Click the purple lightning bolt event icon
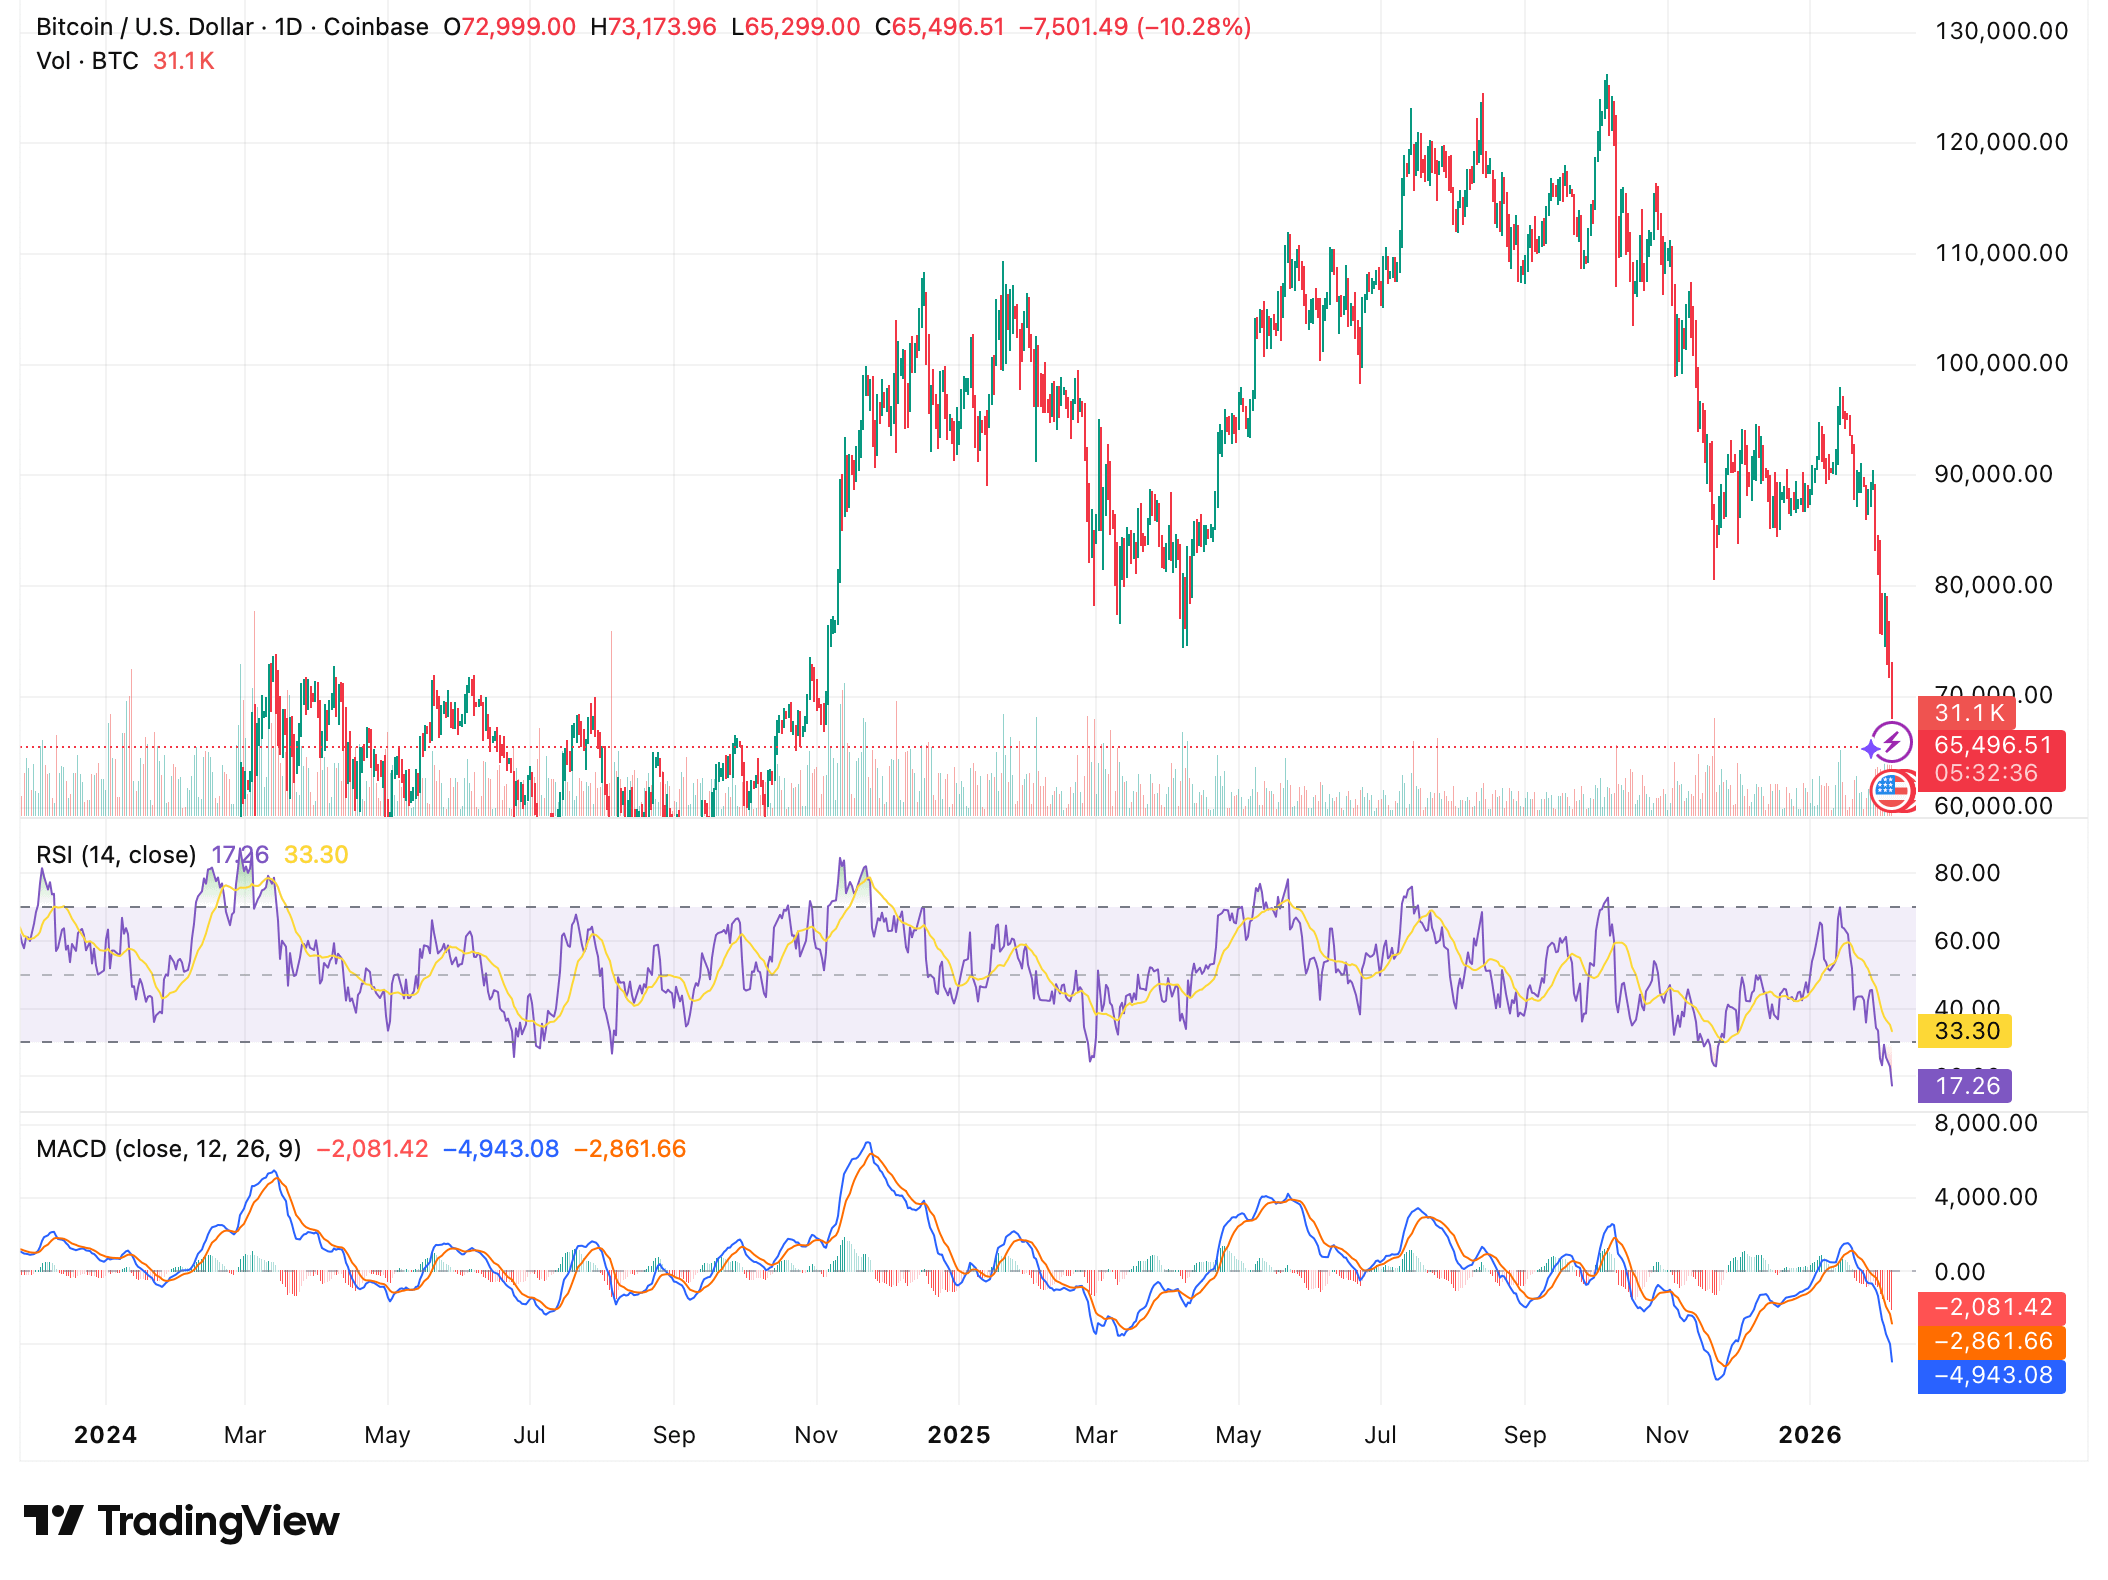The height and width of the screenshot is (1580, 2108). click(1892, 742)
